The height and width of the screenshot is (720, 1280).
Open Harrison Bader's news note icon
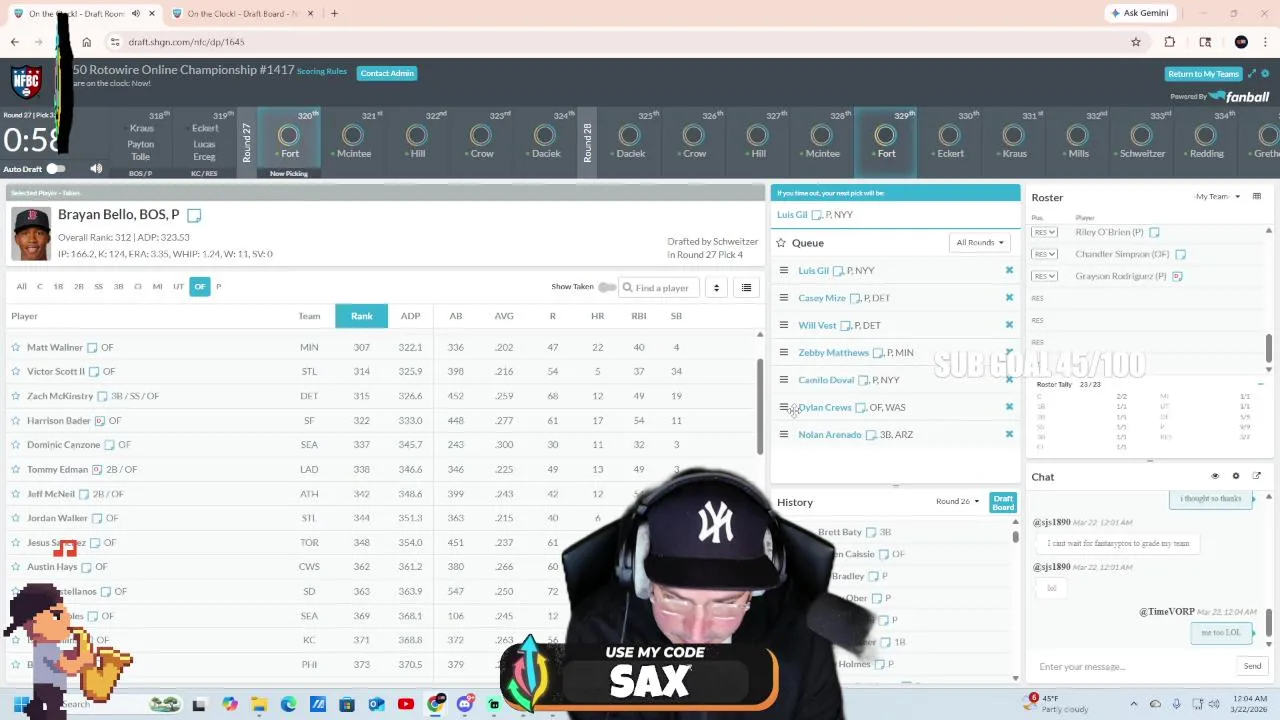[99, 421]
